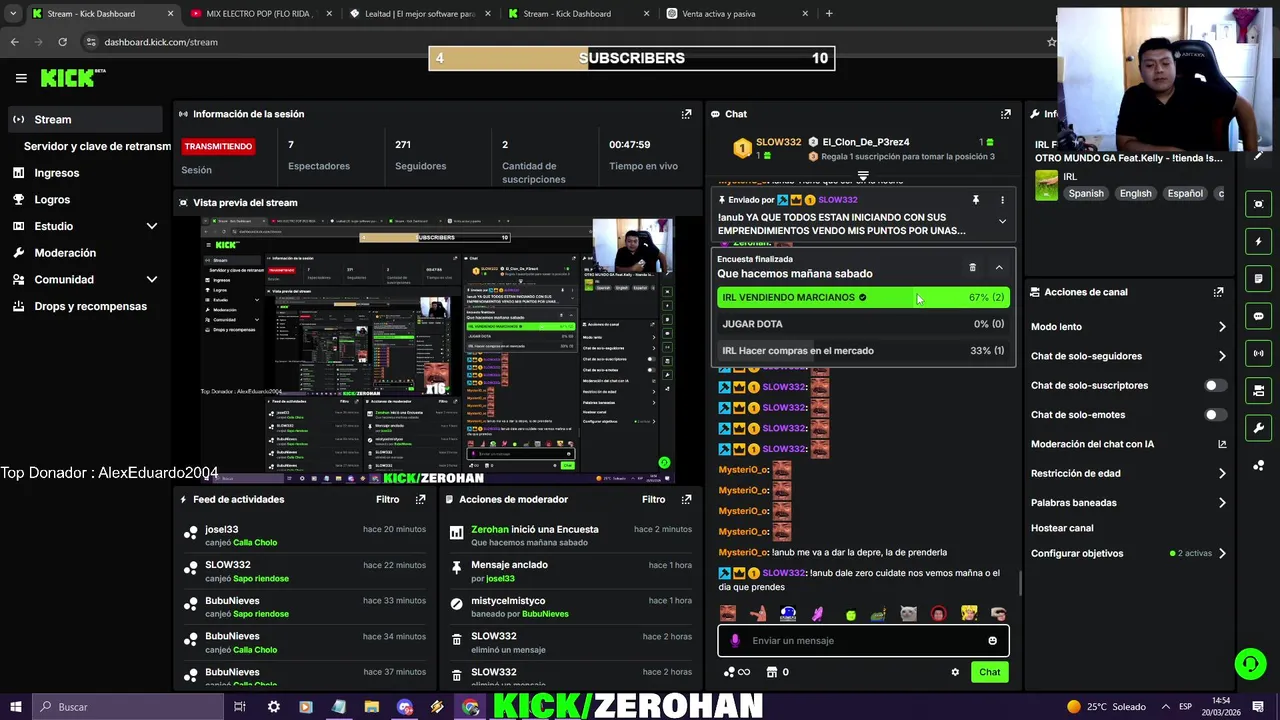Open Modo lento options arrow
The height and width of the screenshot is (720, 1280).
pos(1222,327)
